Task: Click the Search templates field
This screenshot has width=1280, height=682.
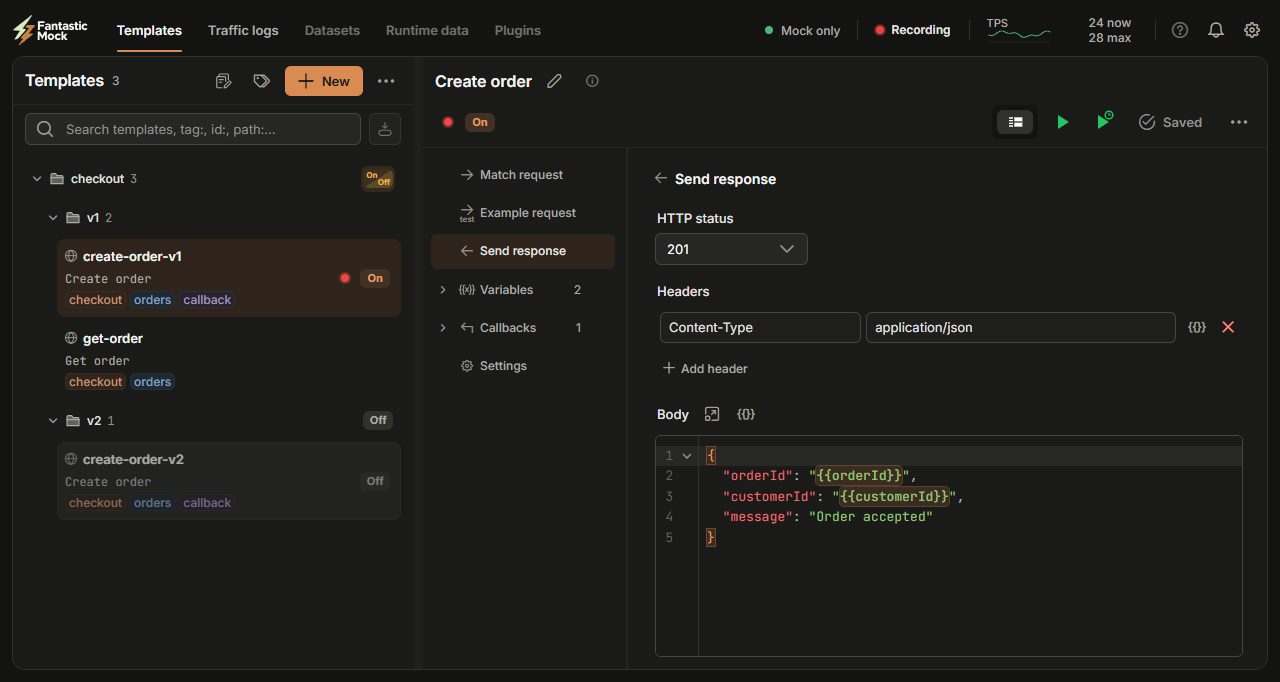Action: click(193, 129)
